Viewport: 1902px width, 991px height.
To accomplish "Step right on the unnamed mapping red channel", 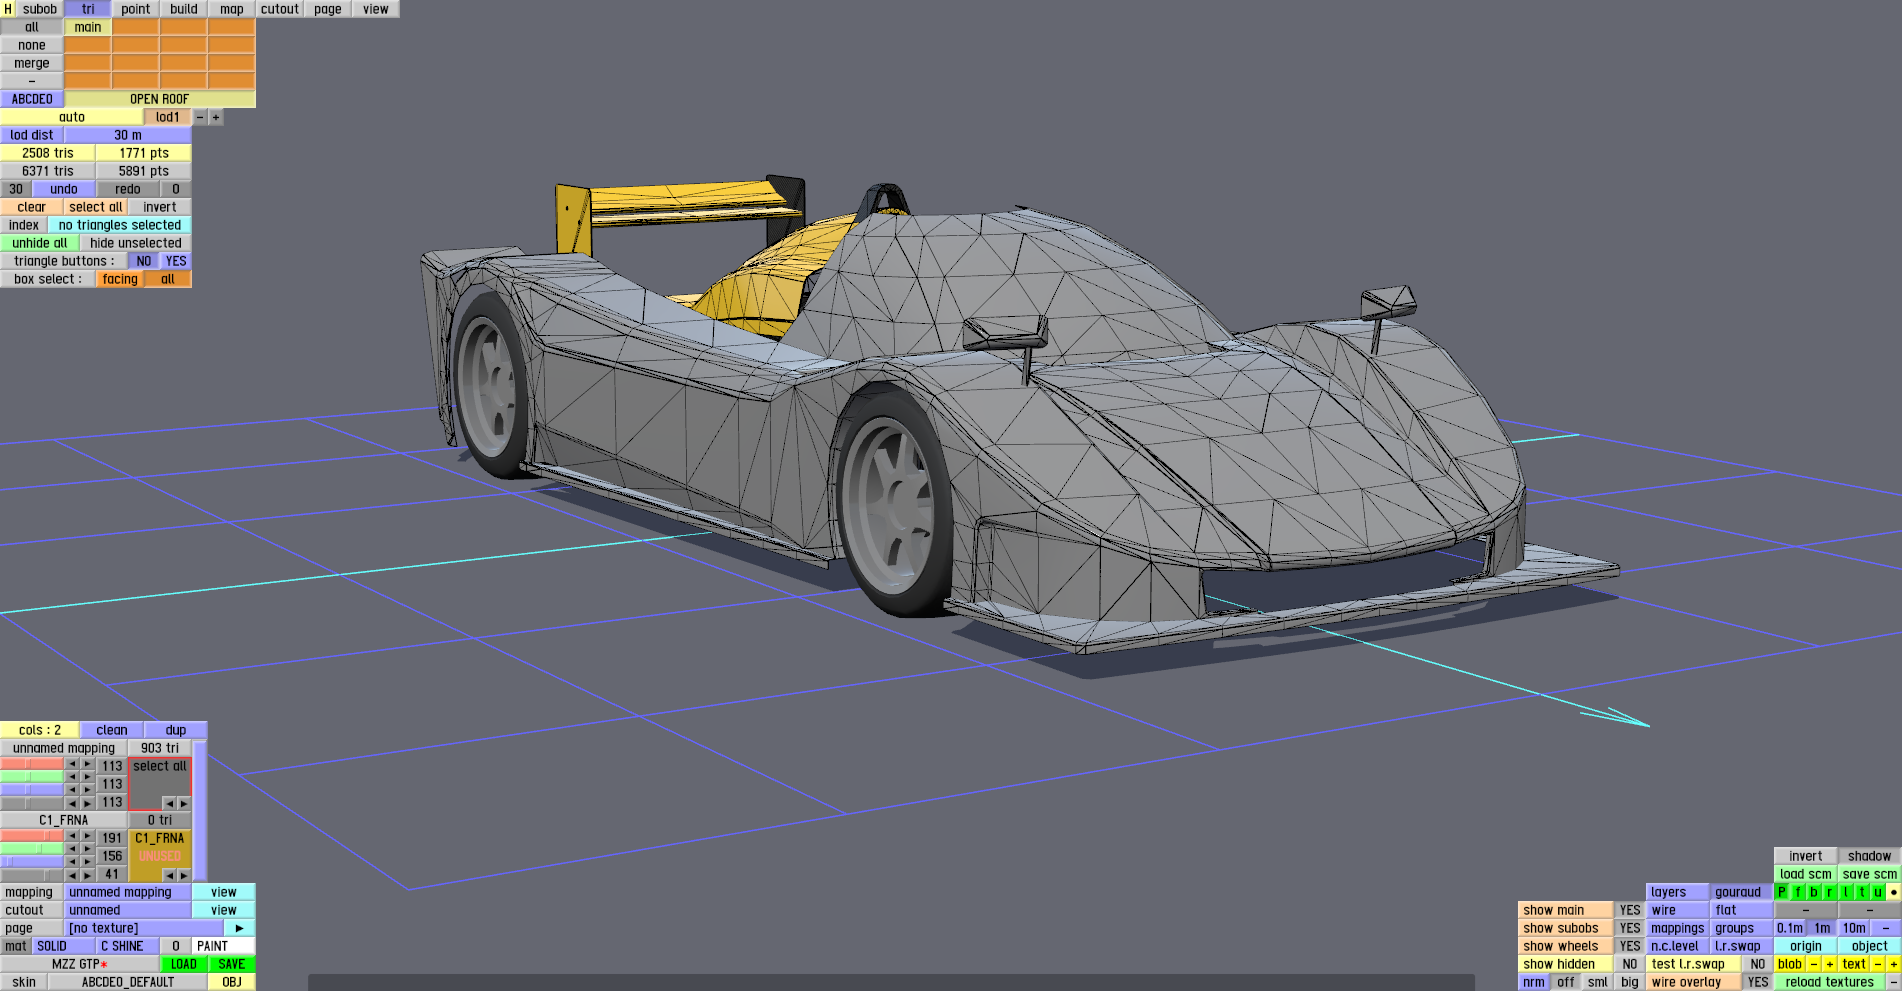I will (x=88, y=764).
